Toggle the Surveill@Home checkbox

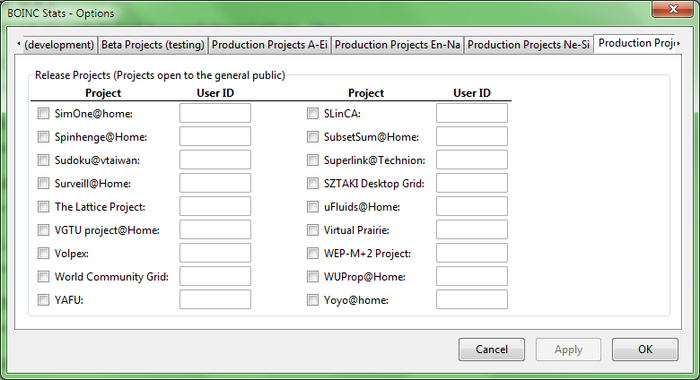coord(43,183)
